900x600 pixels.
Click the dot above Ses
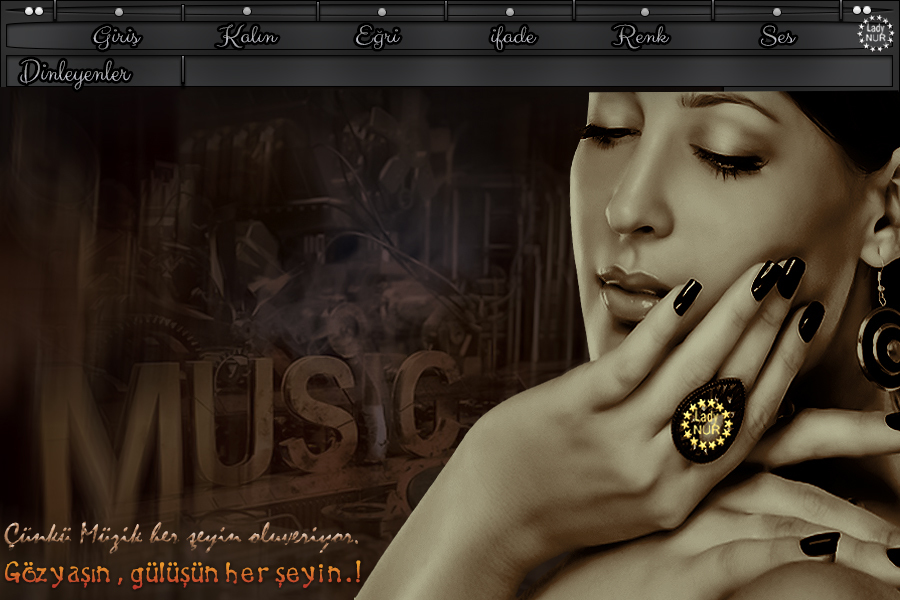(x=777, y=12)
